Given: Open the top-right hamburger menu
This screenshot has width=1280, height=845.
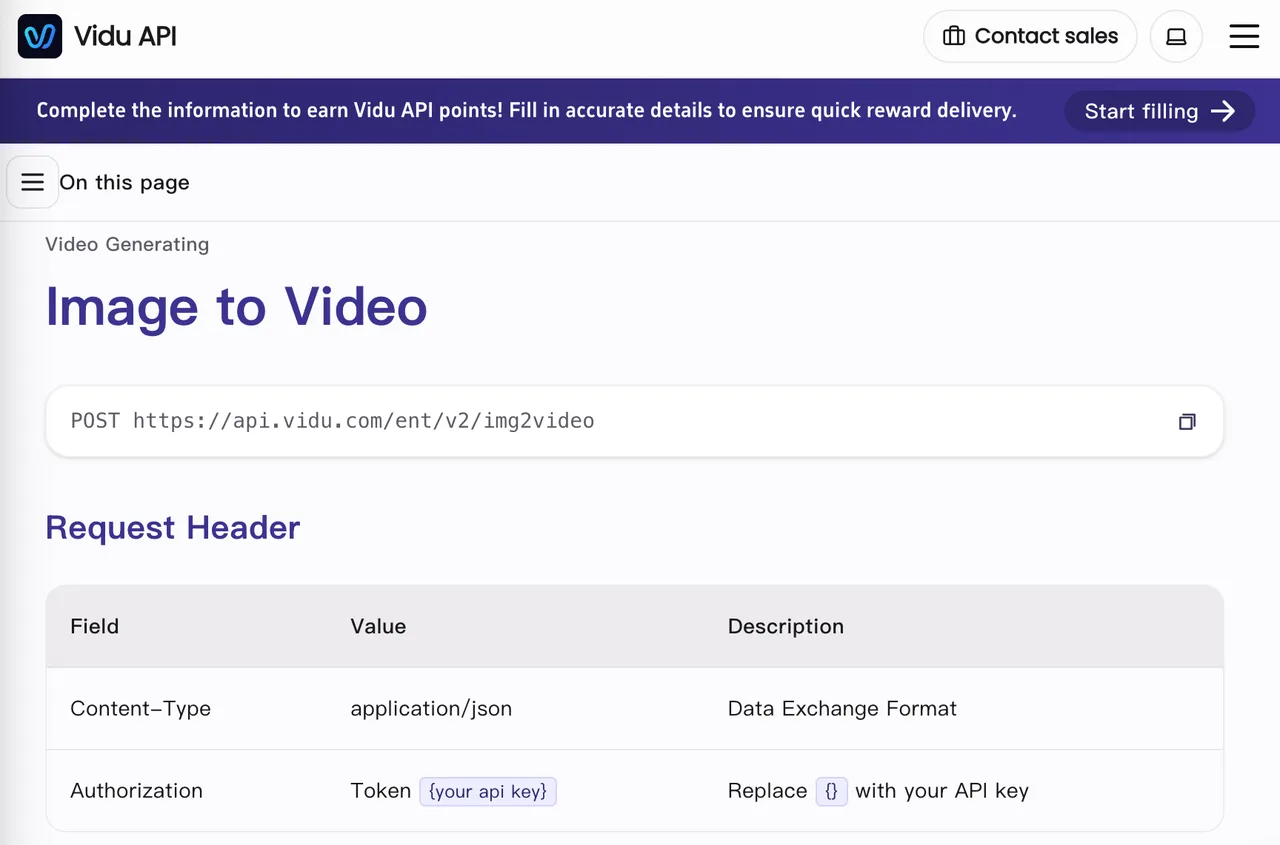Looking at the screenshot, I should tap(1244, 37).
